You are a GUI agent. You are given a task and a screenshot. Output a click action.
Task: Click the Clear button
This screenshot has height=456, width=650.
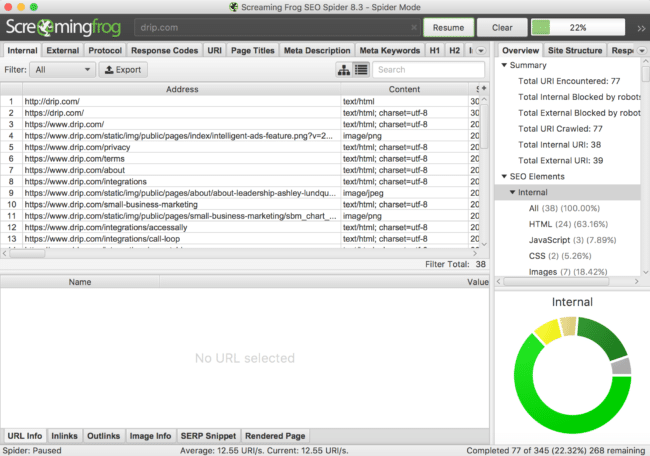[x=502, y=28]
